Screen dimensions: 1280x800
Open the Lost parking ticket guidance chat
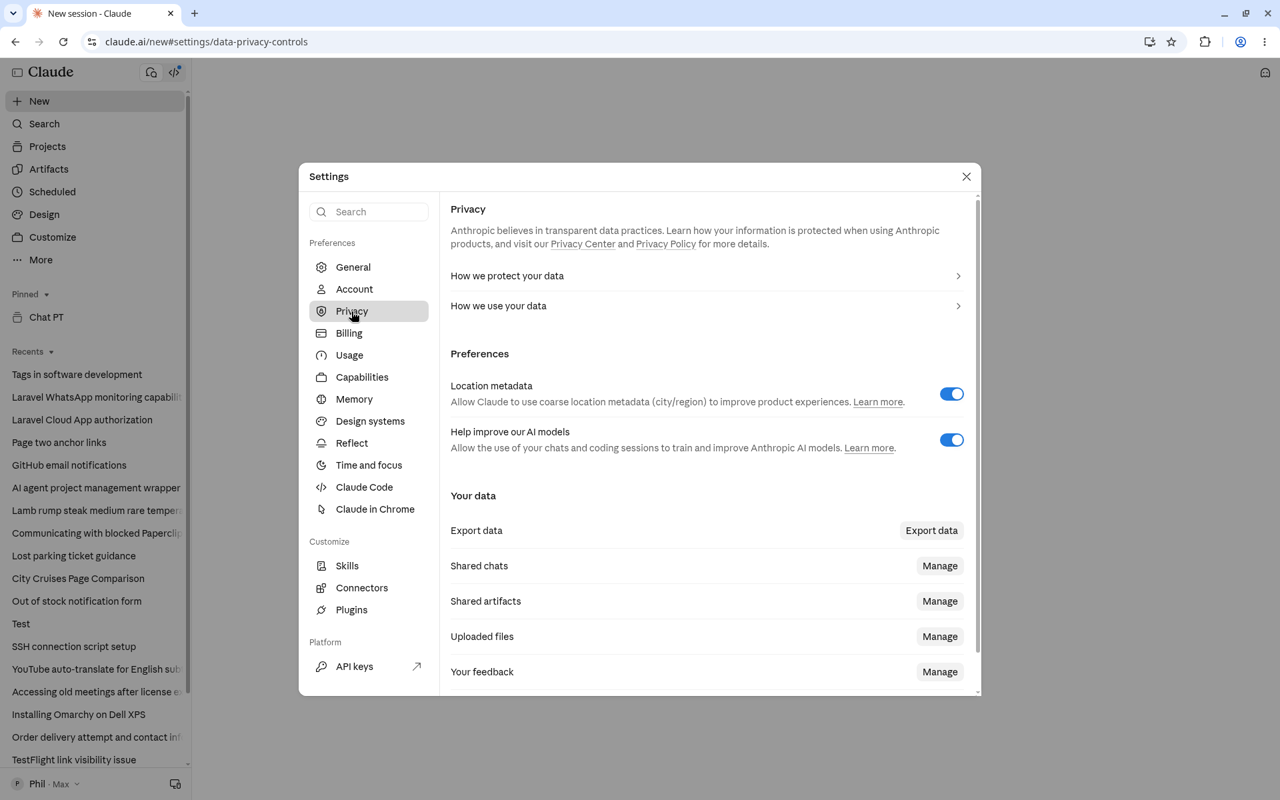click(x=95, y=556)
